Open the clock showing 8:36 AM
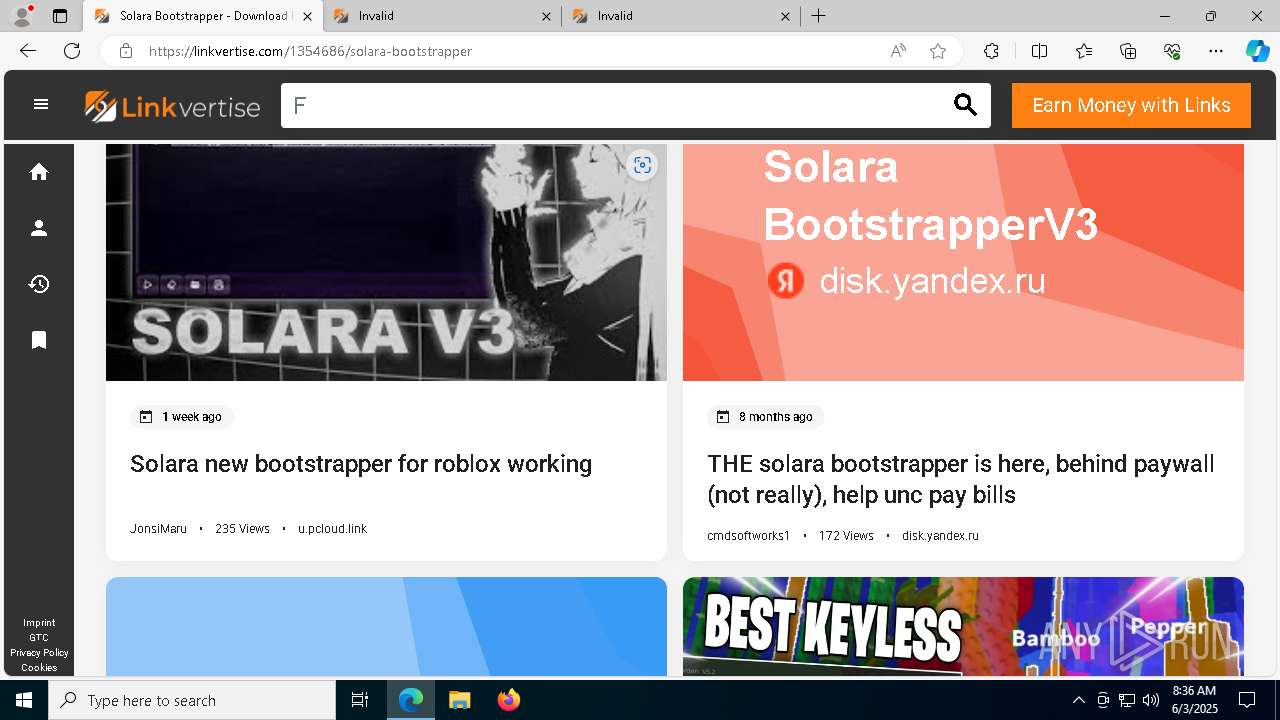The height and width of the screenshot is (720, 1280). click(1194, 700)
